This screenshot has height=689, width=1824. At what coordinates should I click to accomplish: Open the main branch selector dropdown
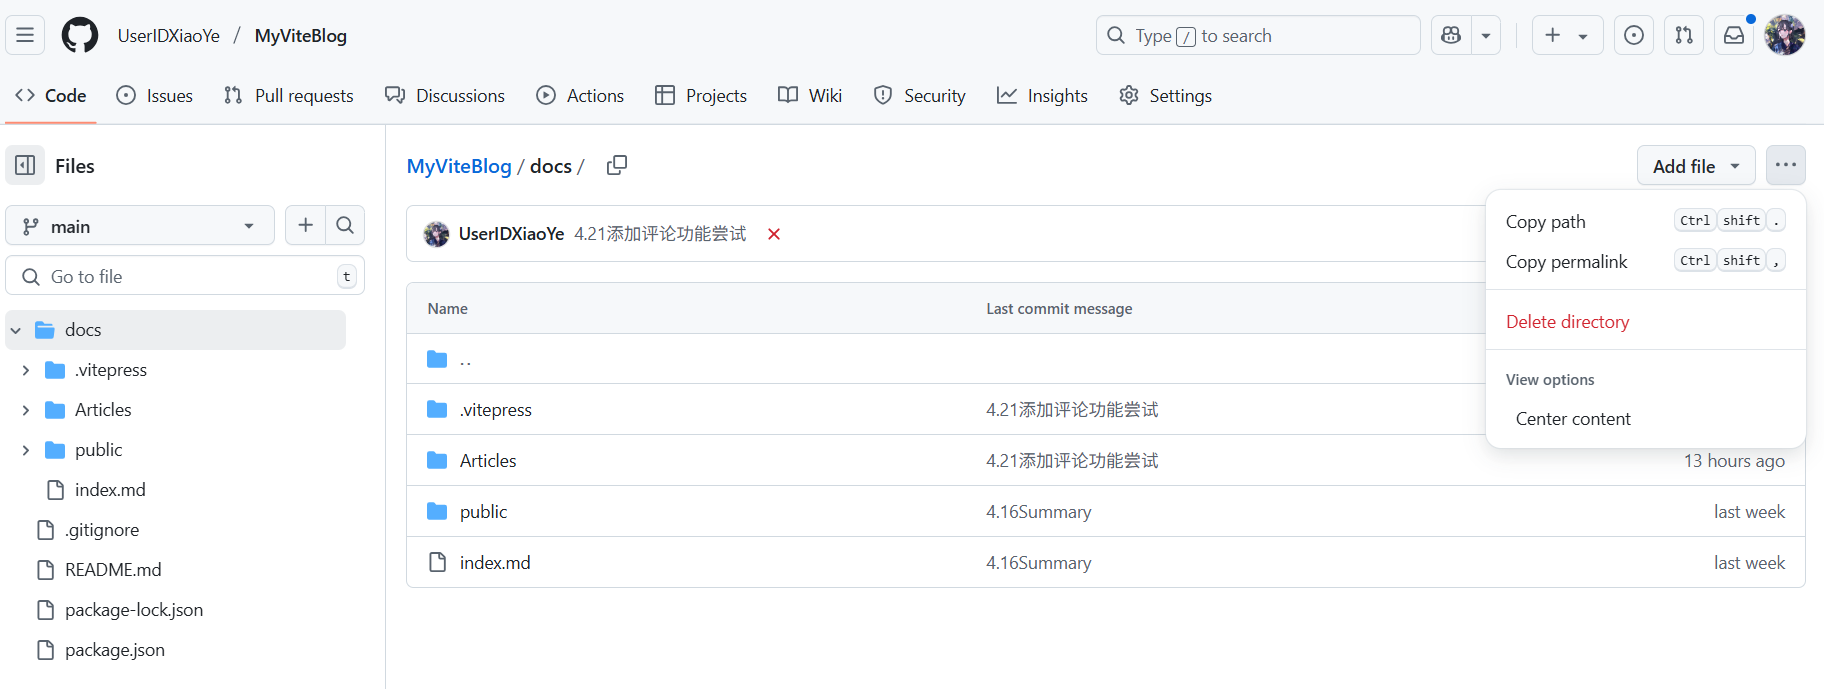coord(140,226)
